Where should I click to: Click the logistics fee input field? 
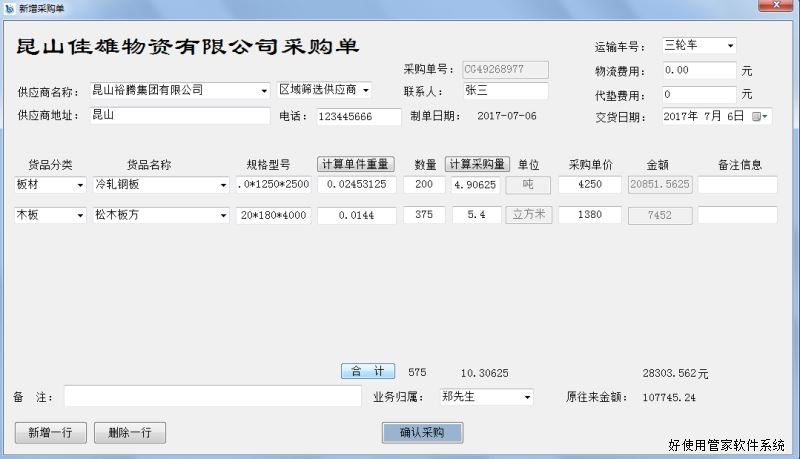click(x=698, y=71)
